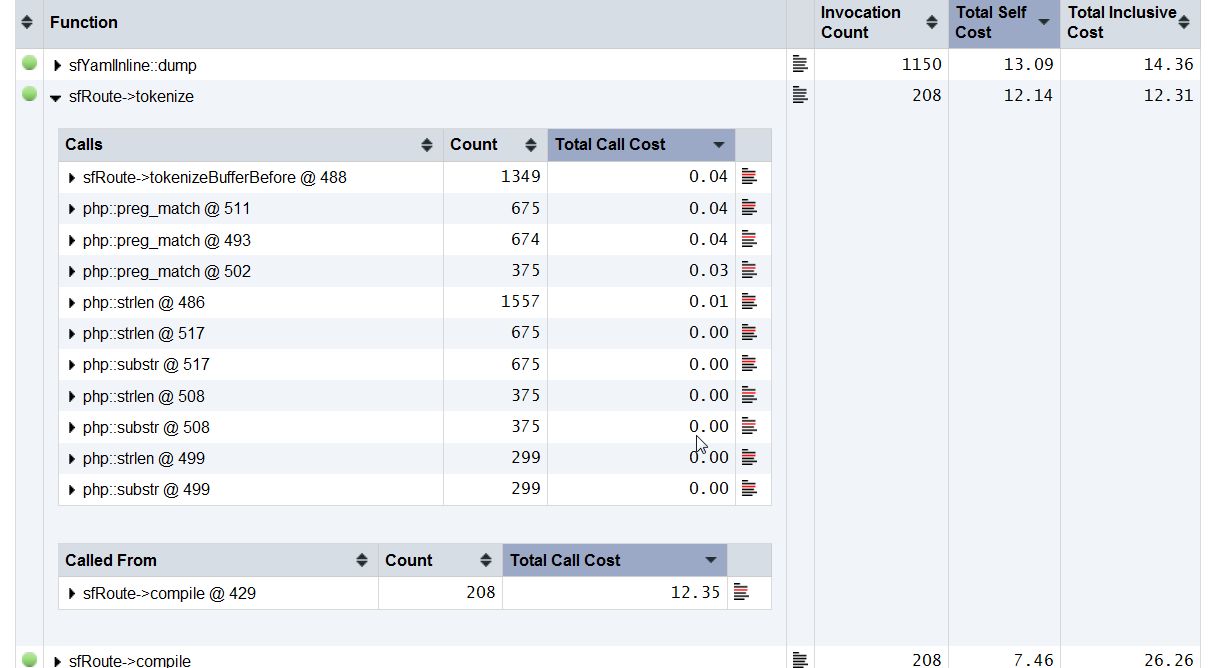Click the red-lined icon for php::preg_match @ 511

749,208
